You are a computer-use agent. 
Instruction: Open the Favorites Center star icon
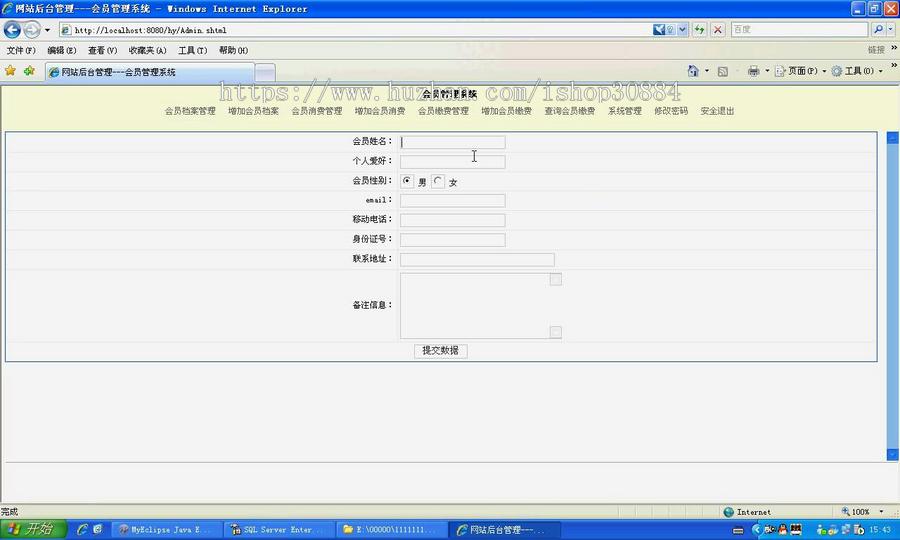10,71
